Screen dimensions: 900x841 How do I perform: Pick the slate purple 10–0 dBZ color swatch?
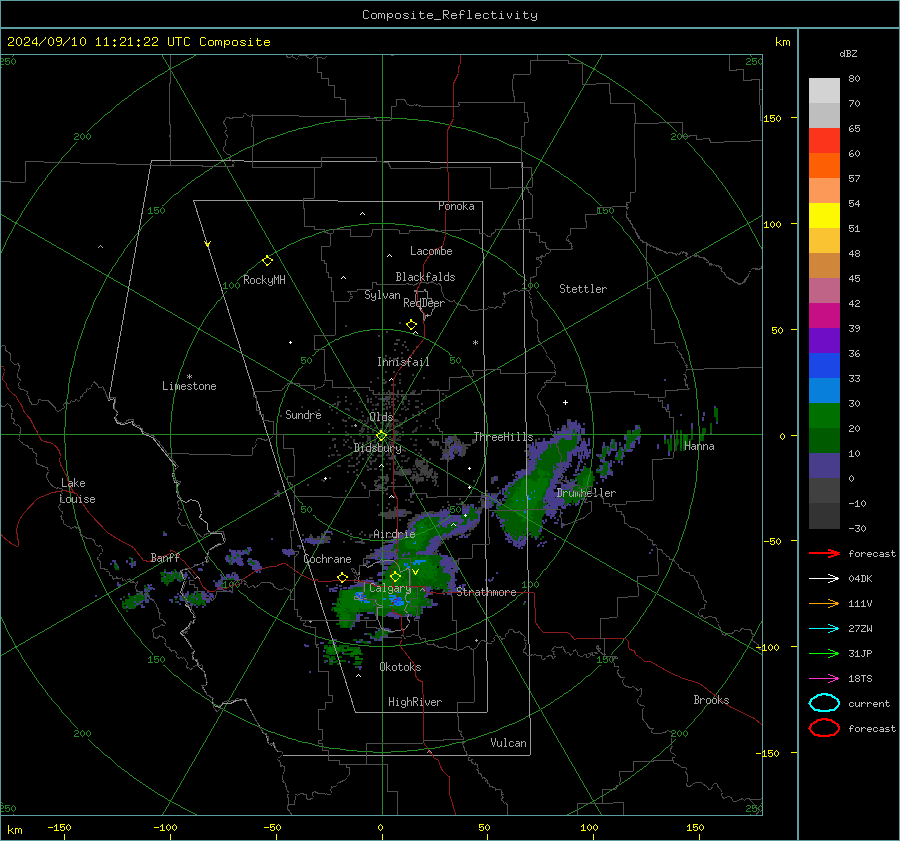(824, 466)
